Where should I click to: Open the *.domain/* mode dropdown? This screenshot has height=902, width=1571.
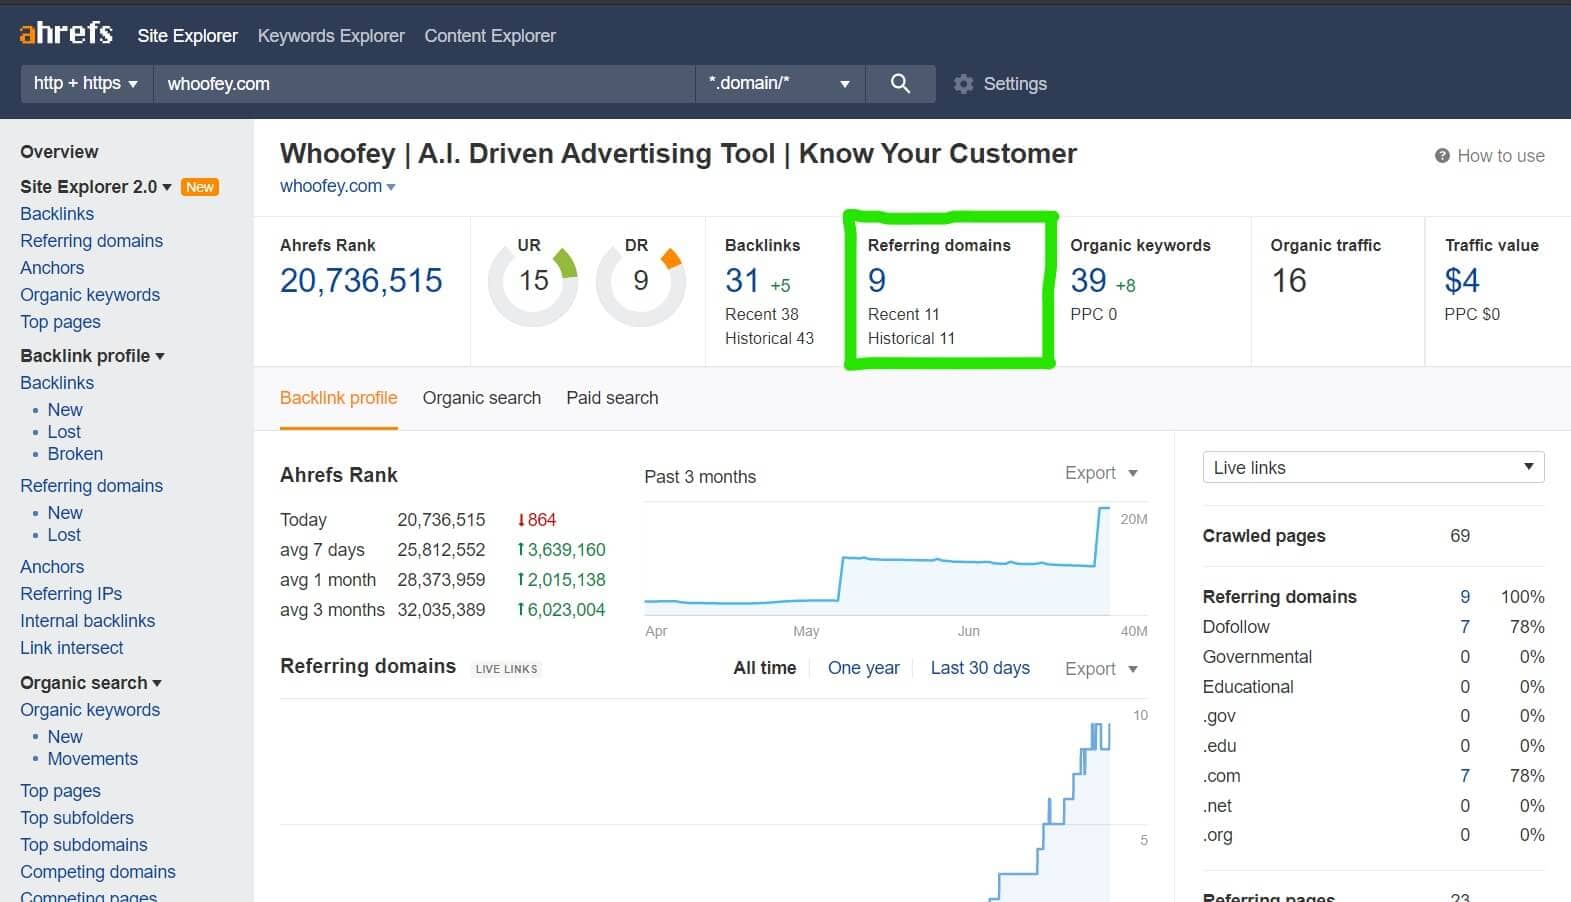[779, 84]
